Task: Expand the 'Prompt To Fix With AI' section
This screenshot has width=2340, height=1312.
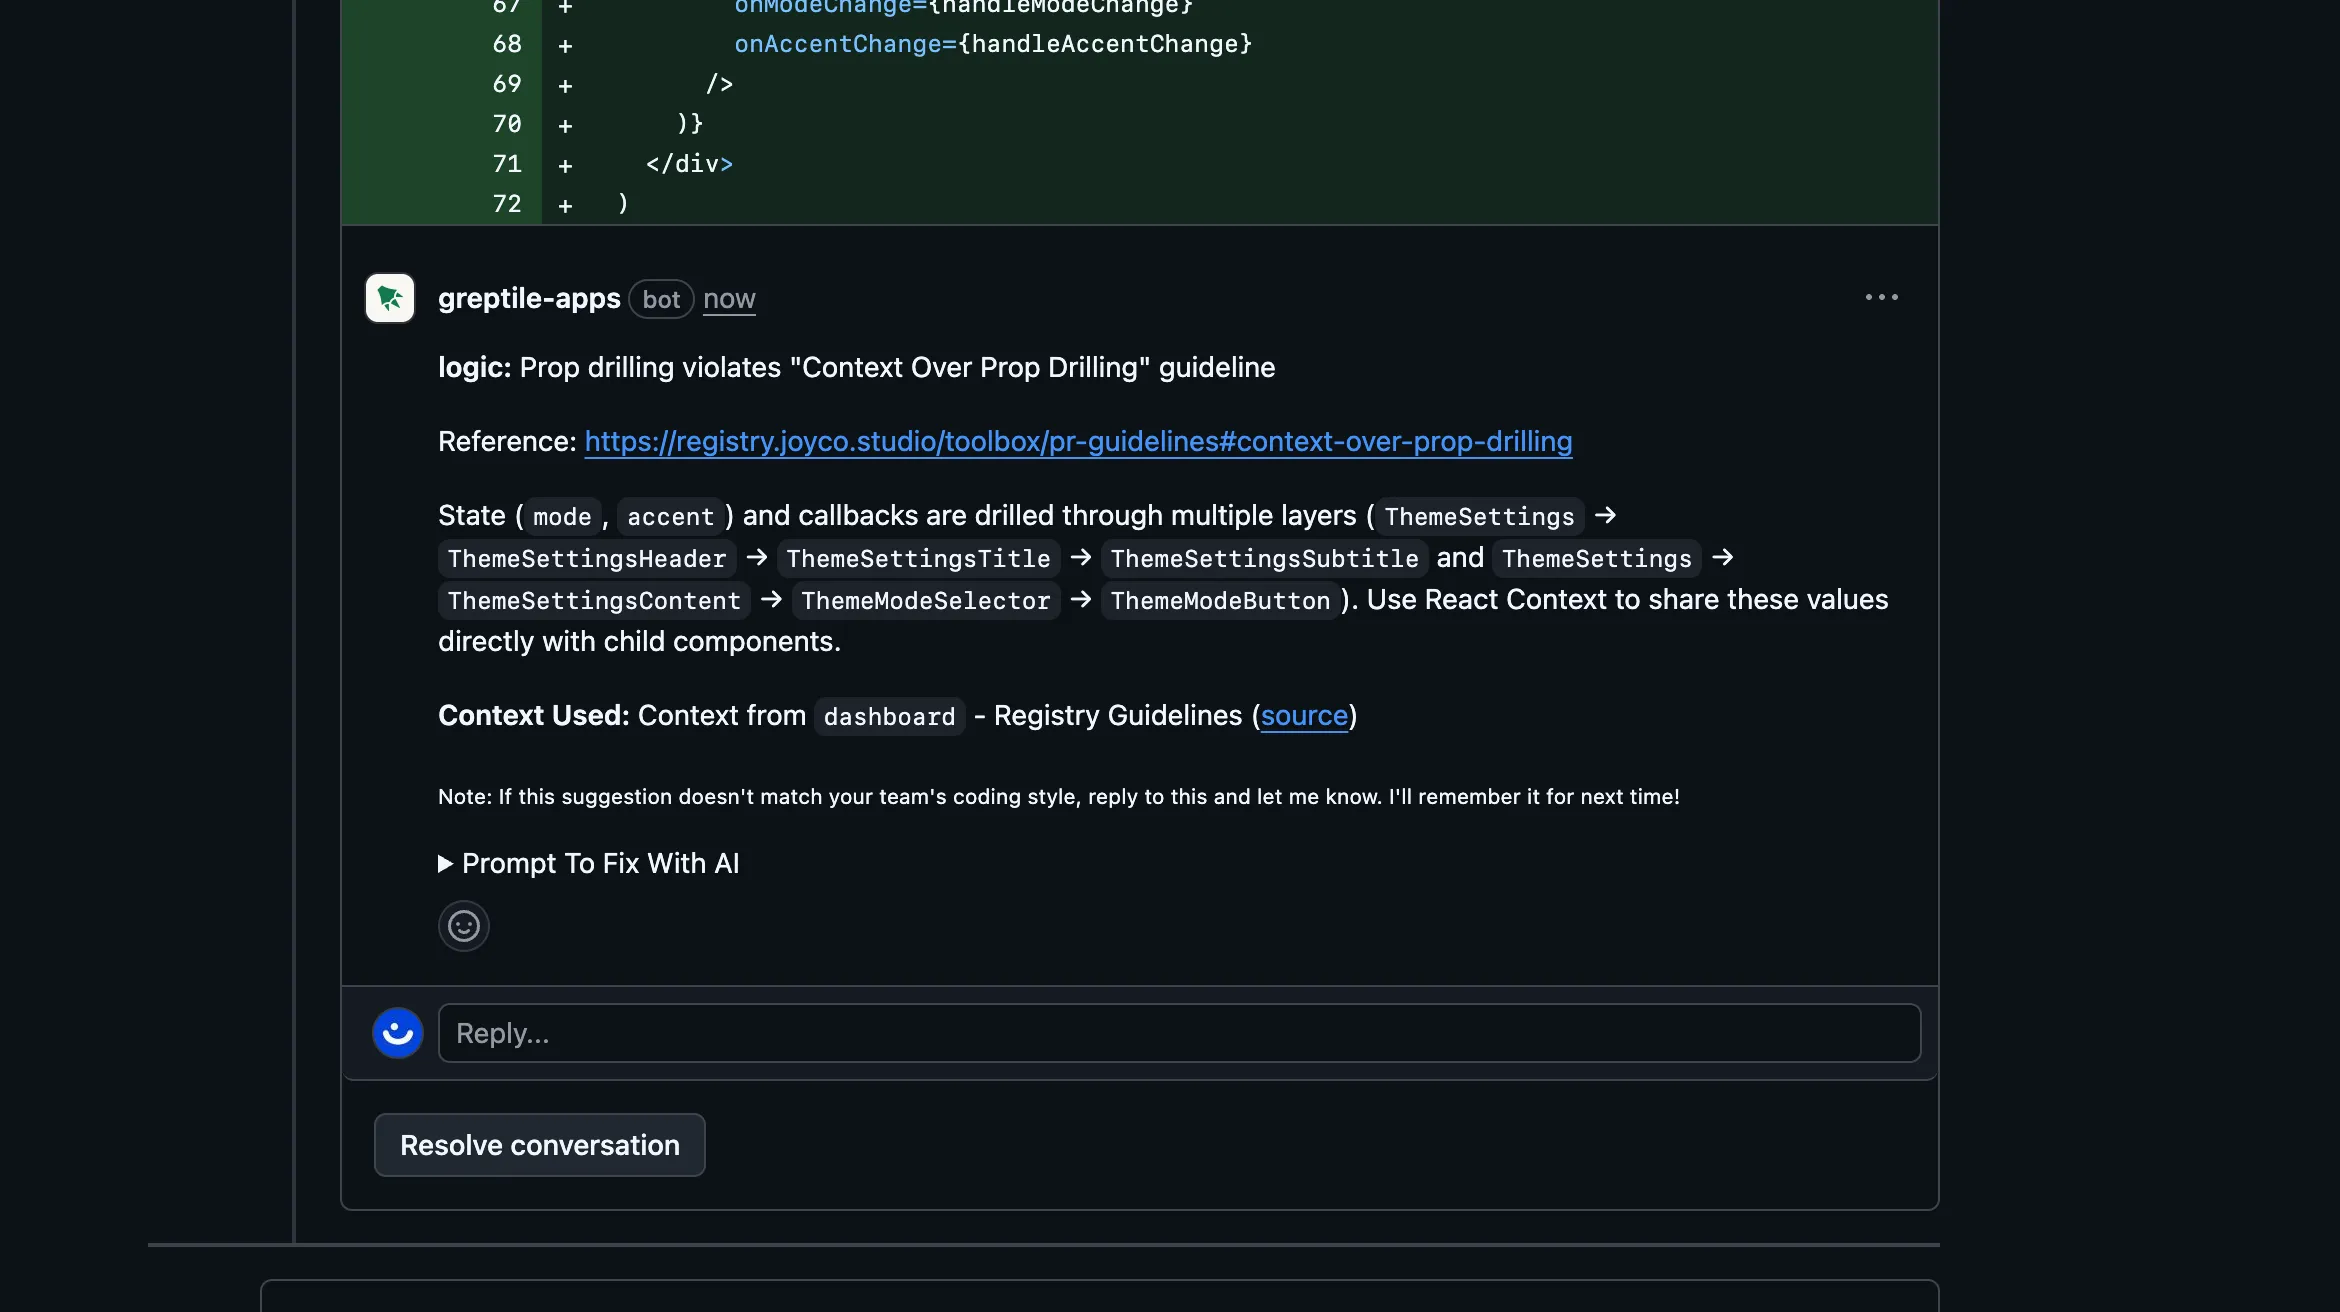Action: click(600, 863)
